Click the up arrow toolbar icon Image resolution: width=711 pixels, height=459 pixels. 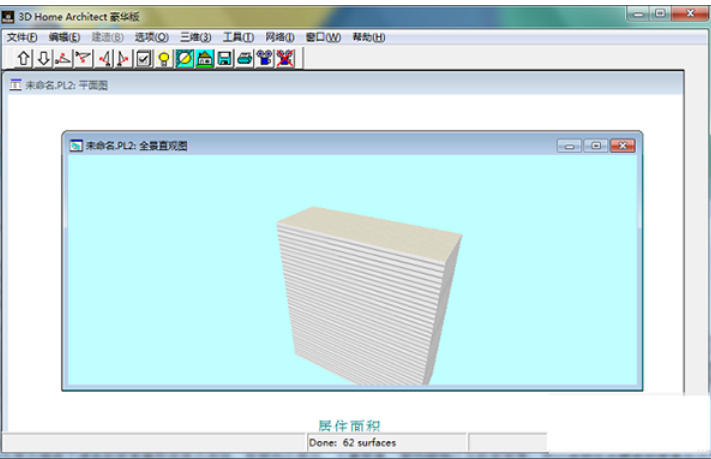(x=24, y=58)
